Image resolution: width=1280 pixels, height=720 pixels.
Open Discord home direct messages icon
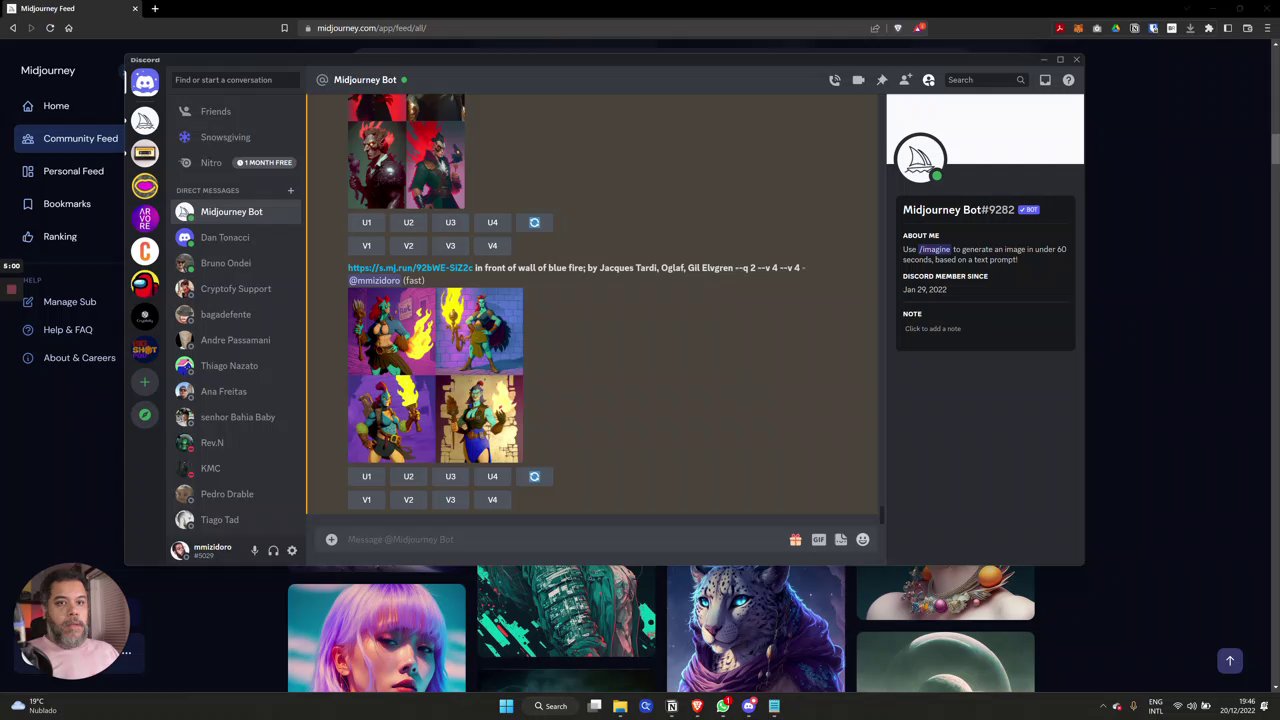[145, 83]
